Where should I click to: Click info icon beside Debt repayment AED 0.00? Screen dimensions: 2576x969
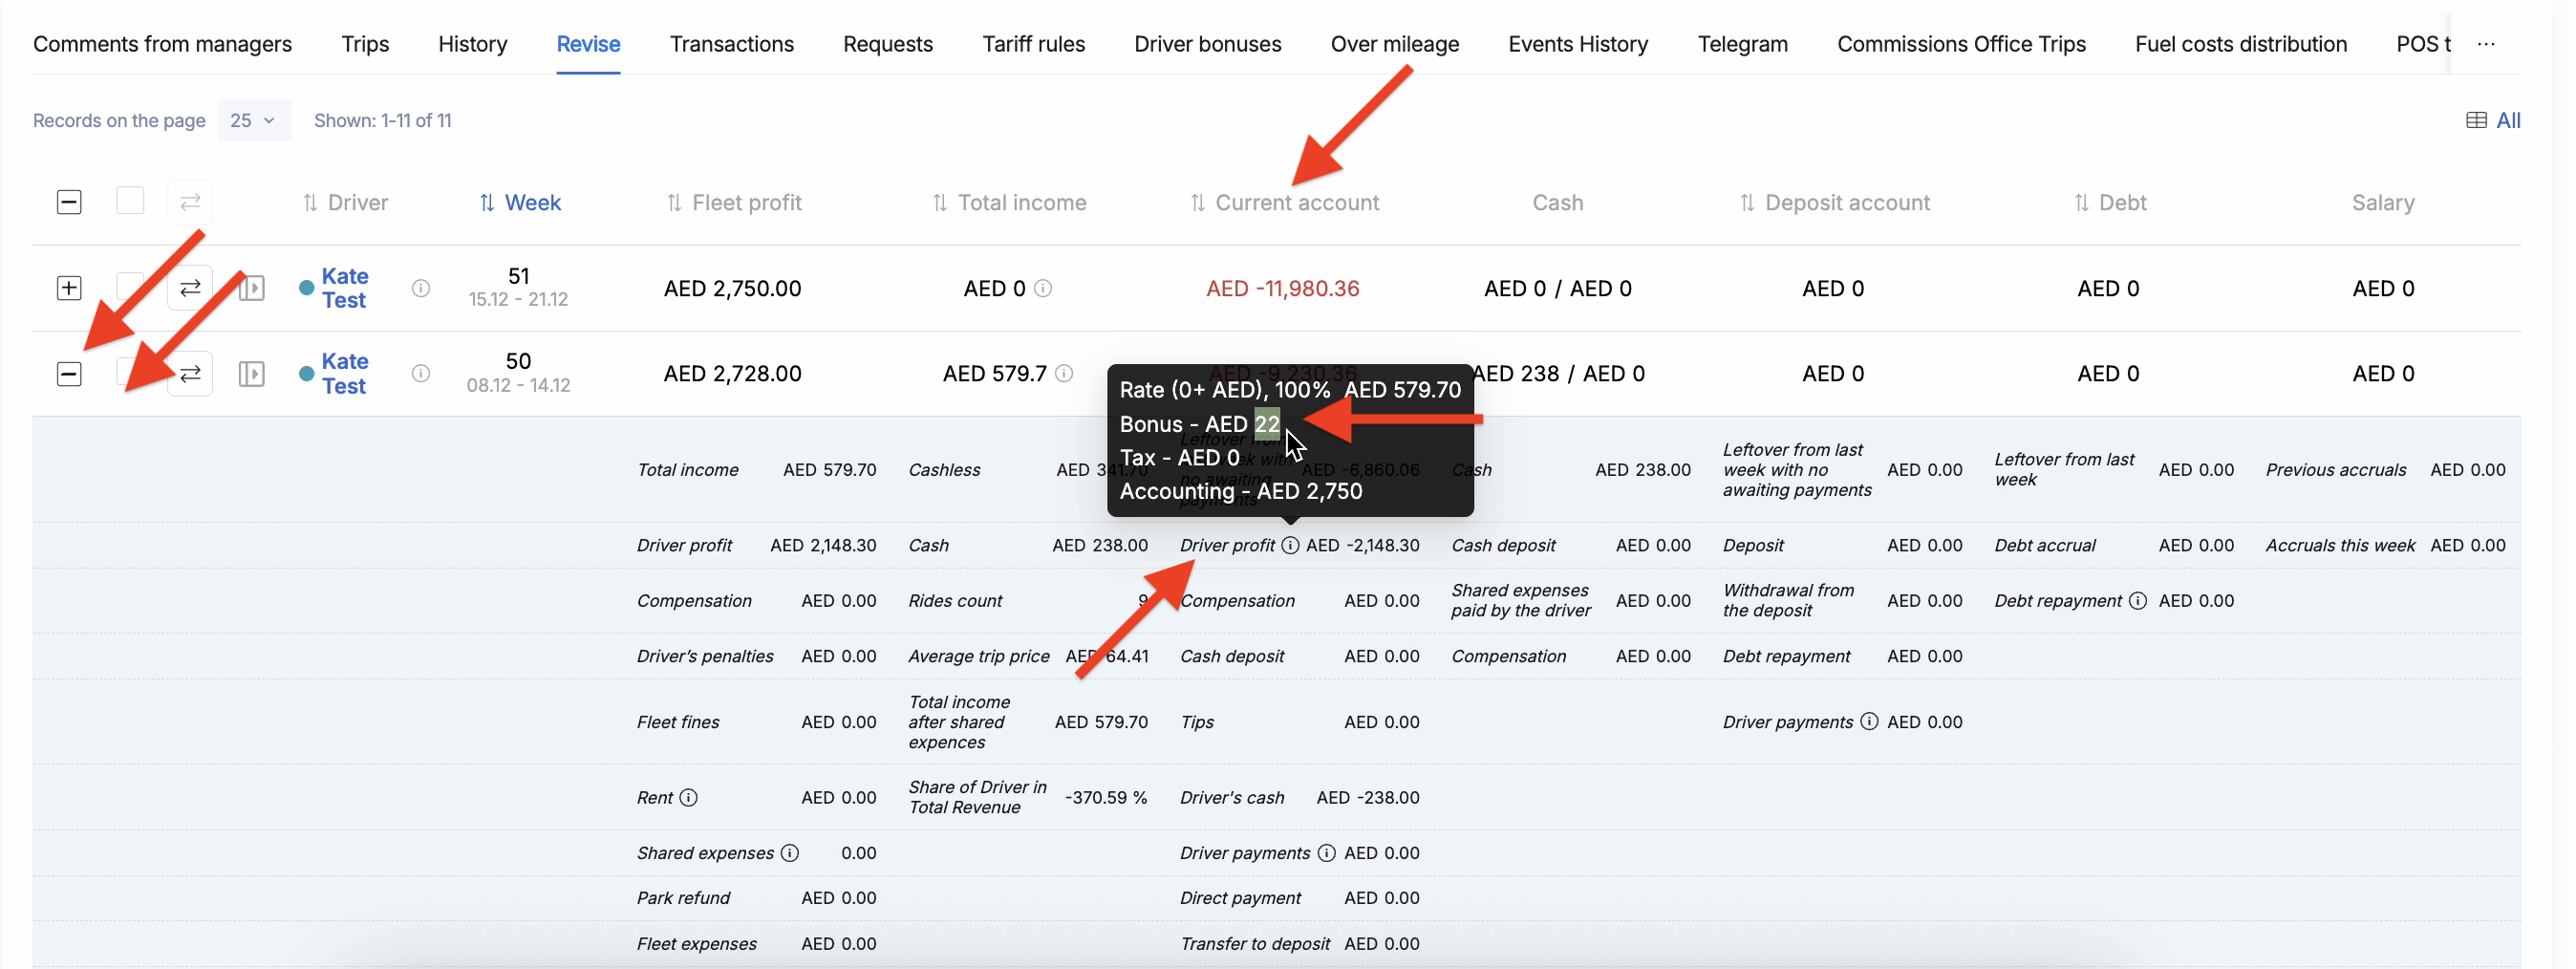[2138, 601]
